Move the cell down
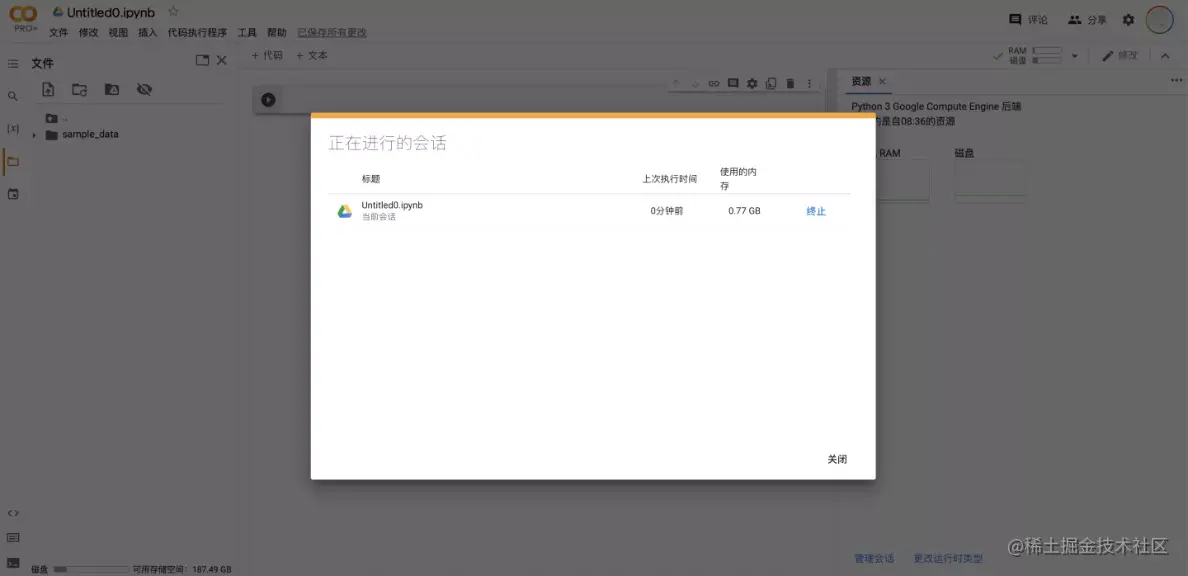This screenshot has height=576, width=1188. coord(695,83)
